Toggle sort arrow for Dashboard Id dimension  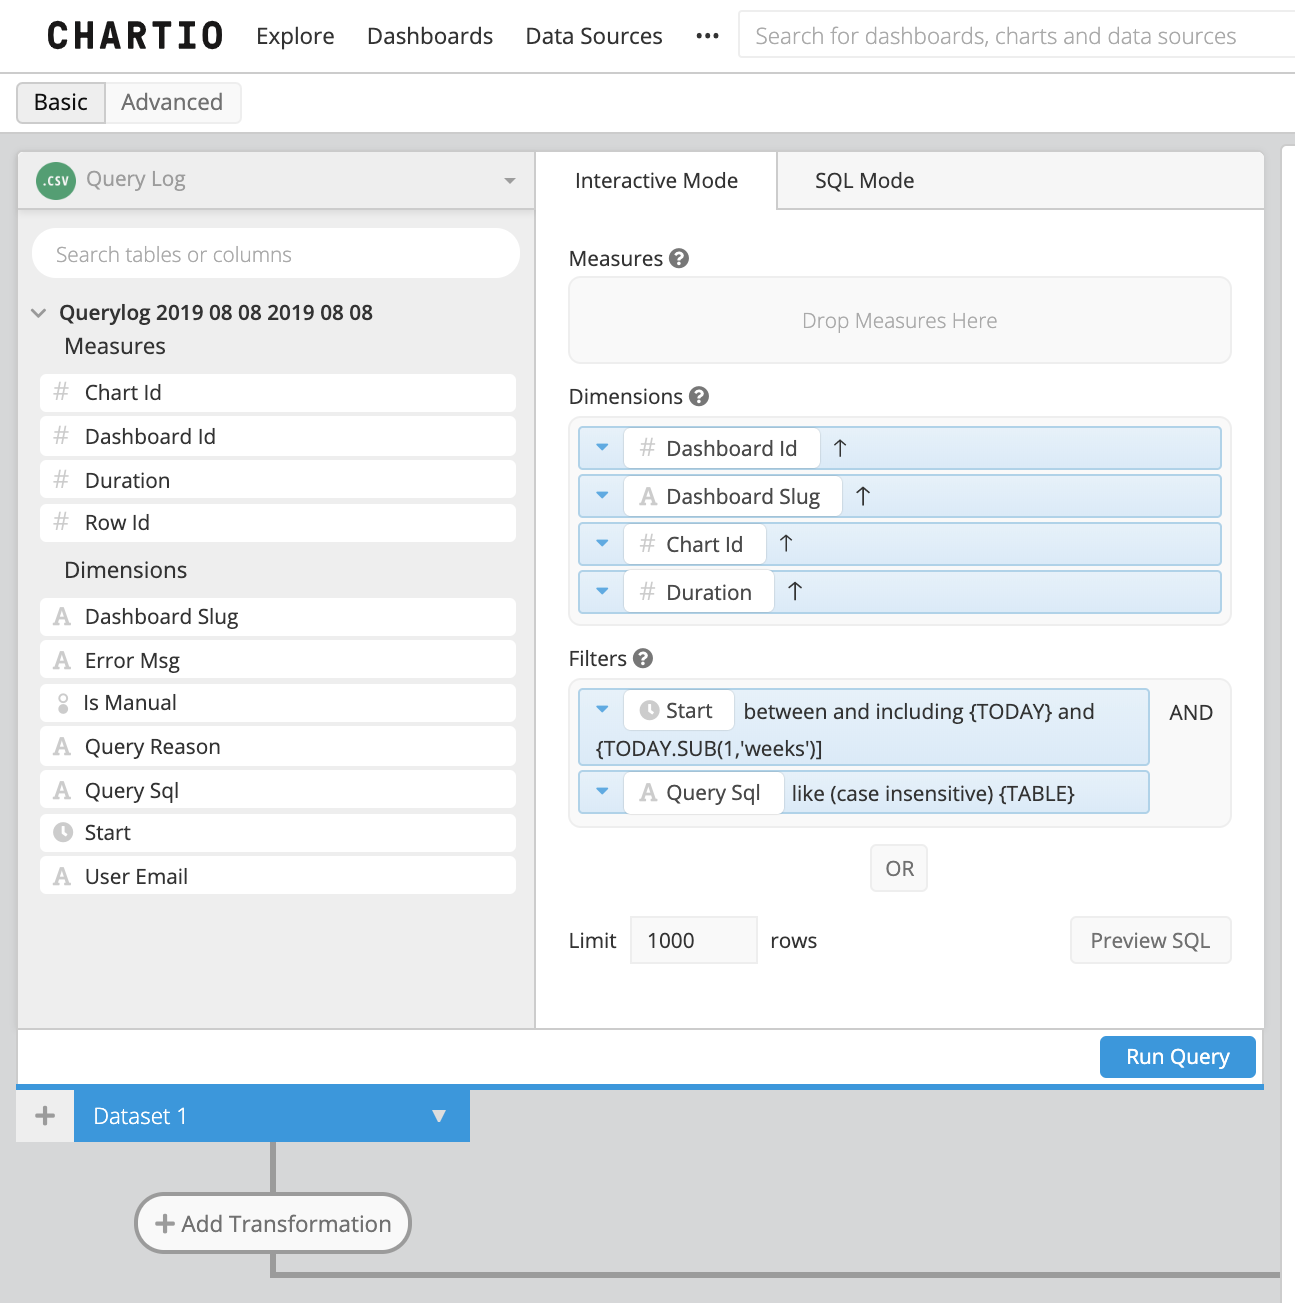(840, 448)
